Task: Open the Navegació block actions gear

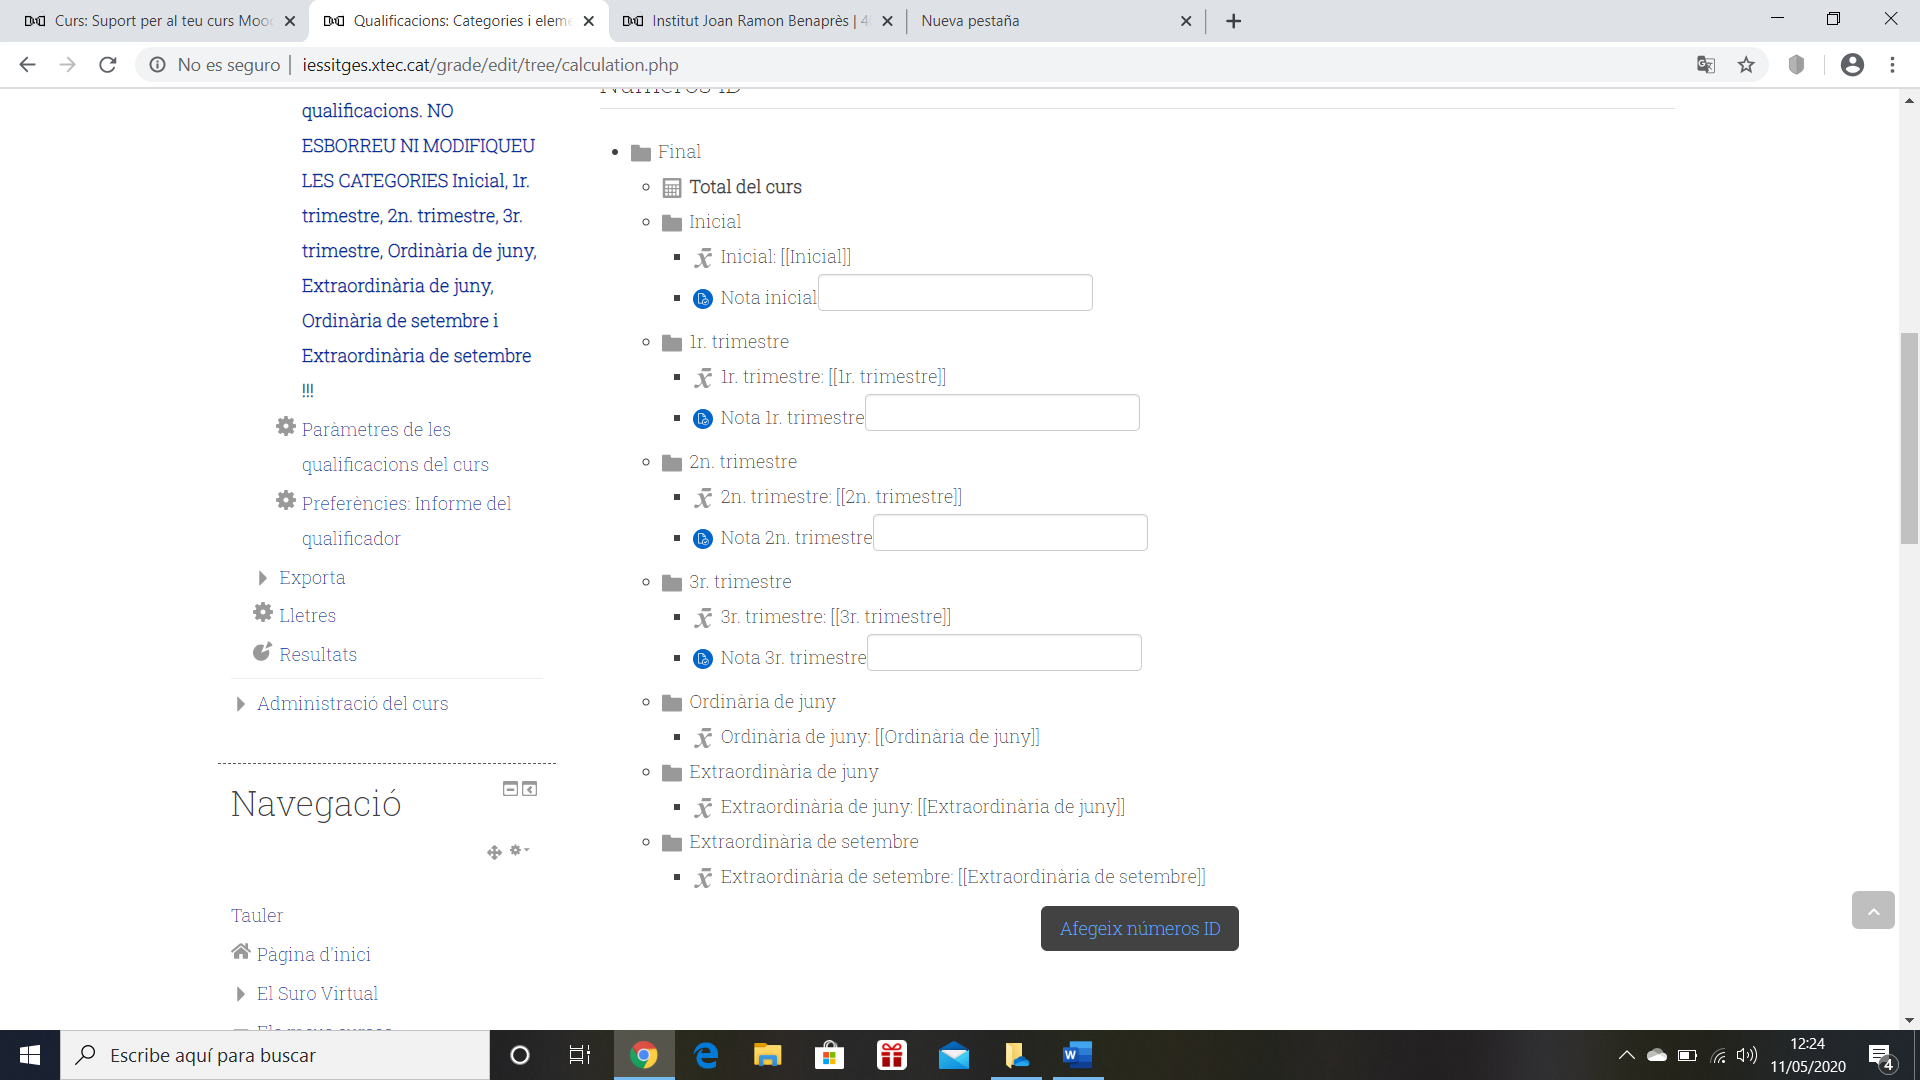Action: point(519,850)
